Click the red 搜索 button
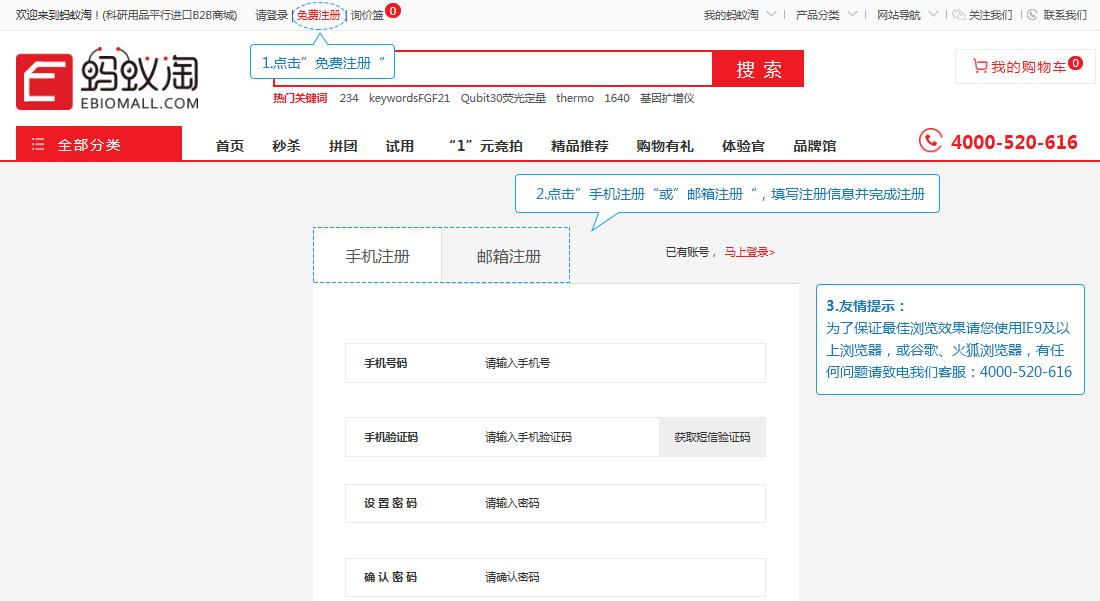 click(x=758, y=69)
